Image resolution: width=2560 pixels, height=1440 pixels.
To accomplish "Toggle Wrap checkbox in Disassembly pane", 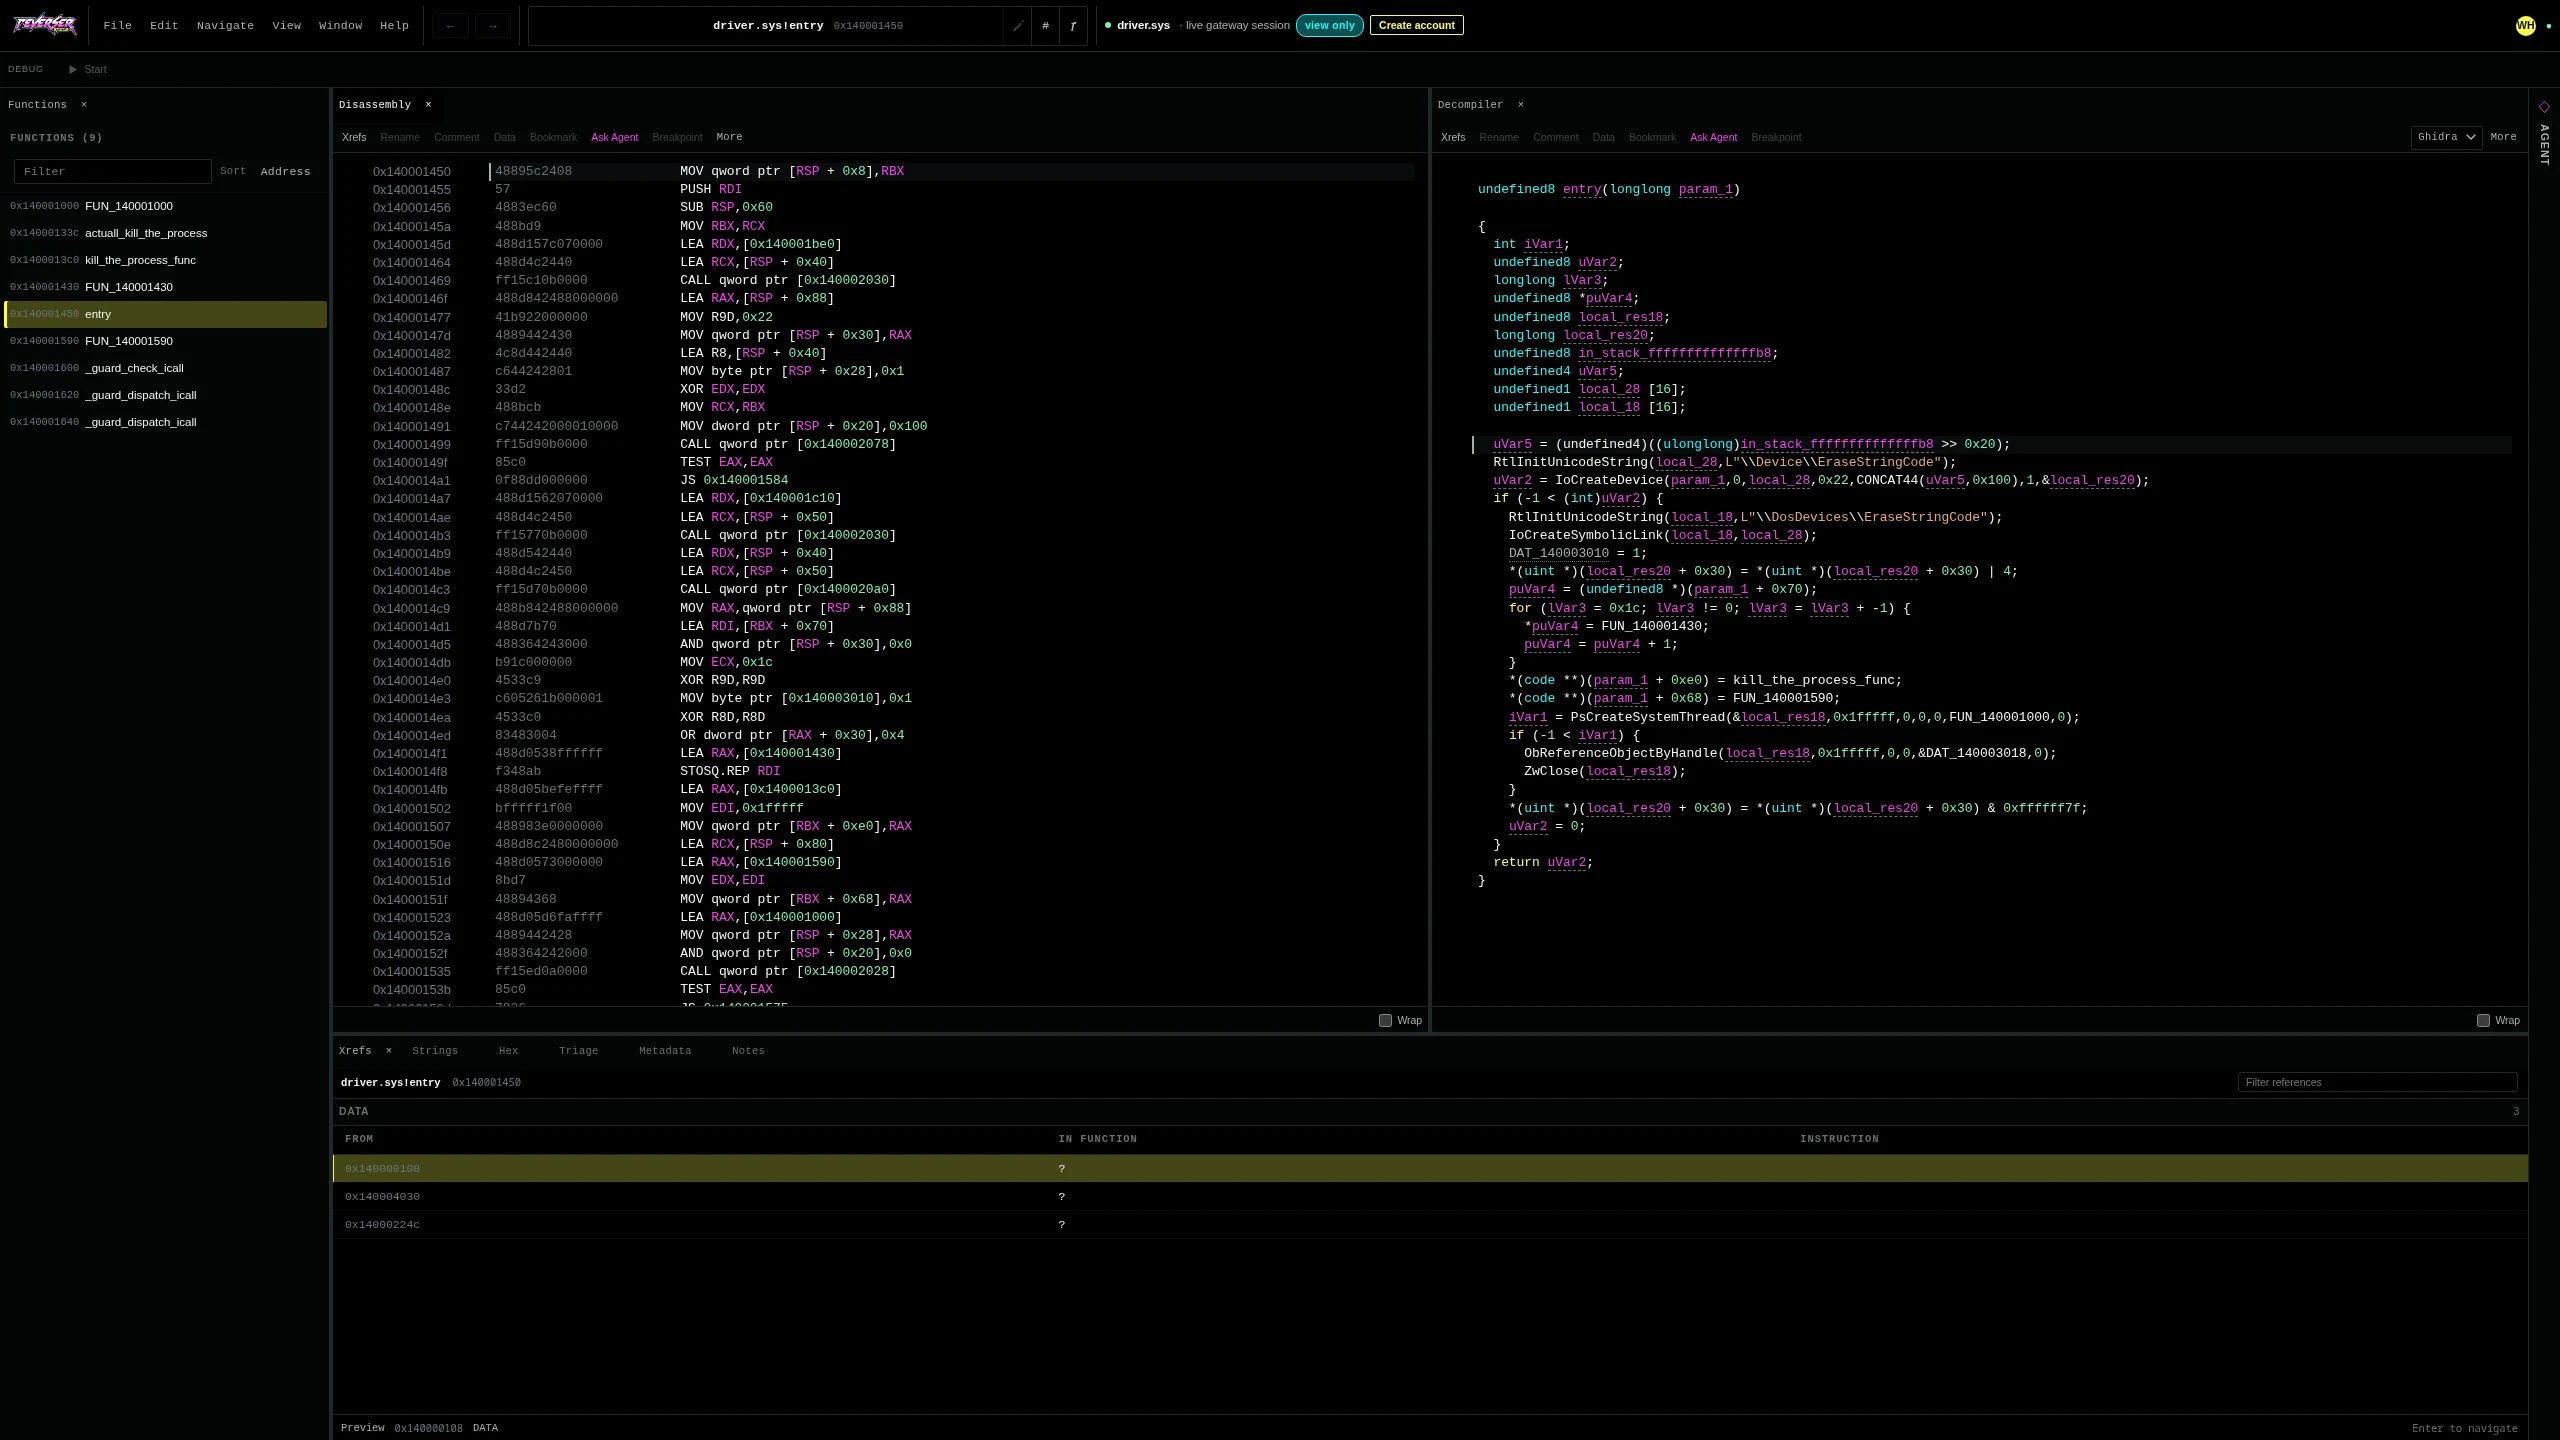I will [x=1385, y=1020].
